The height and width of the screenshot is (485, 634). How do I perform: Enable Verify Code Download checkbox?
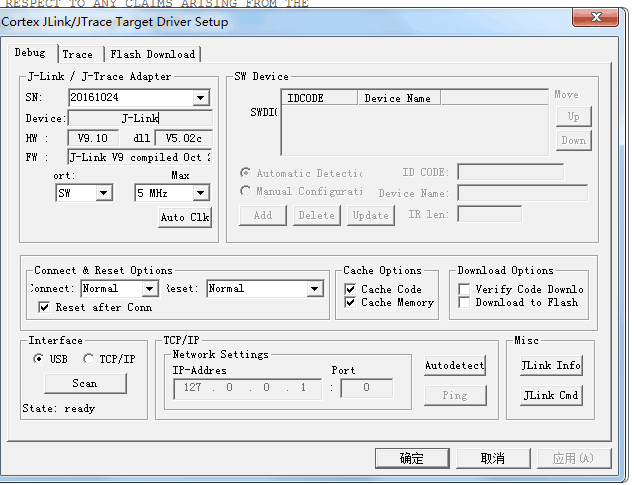tap(464, 289)
